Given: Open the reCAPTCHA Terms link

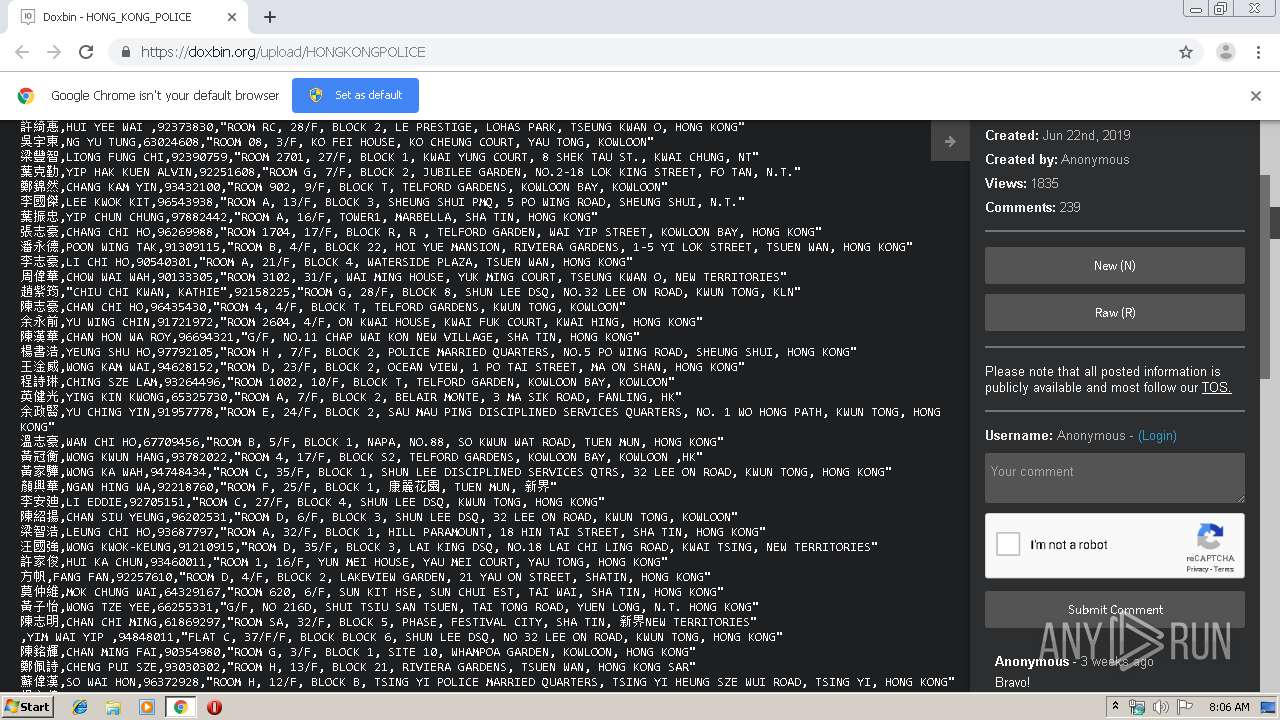Looking at the screenshot, I should 1224,569.
